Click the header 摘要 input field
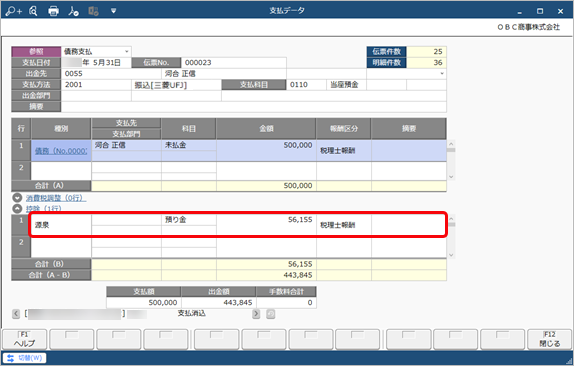The image size is (574, 366). [254, 107]
